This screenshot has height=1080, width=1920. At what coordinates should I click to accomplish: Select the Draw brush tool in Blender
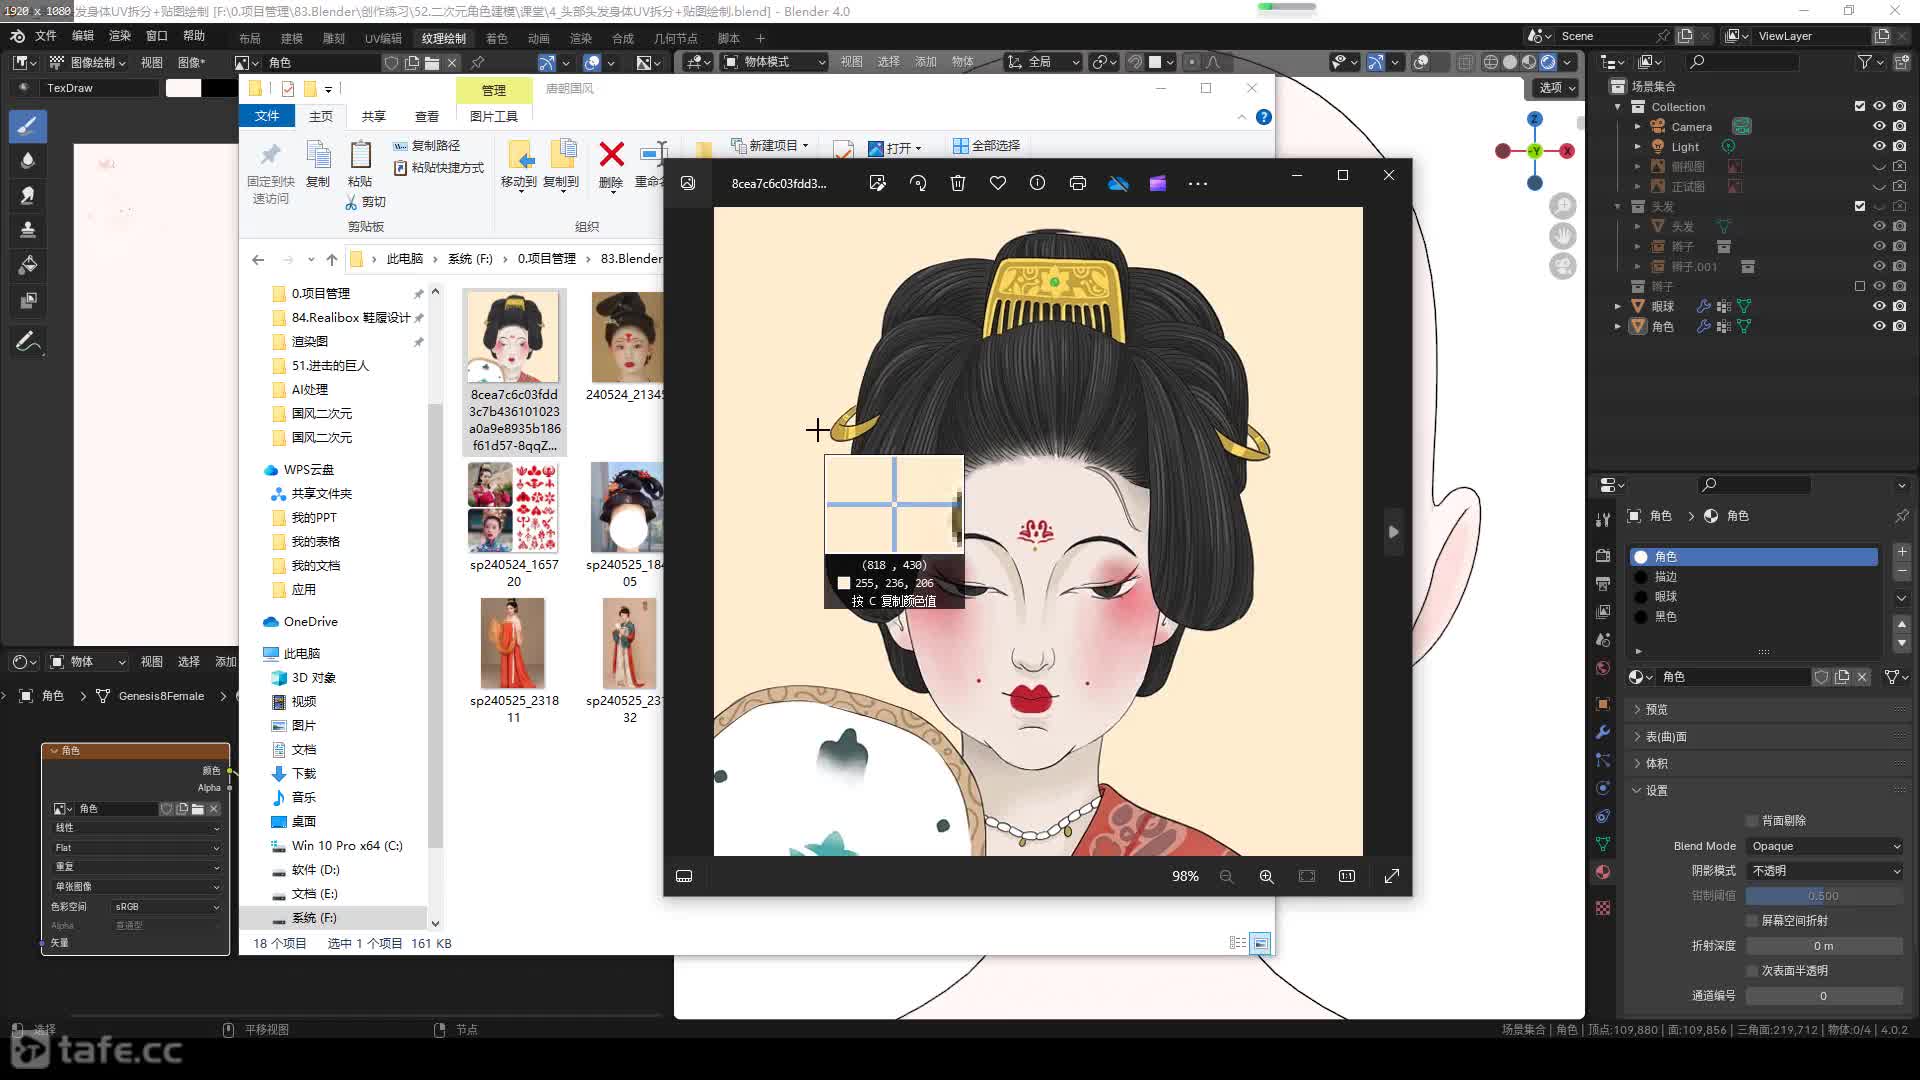coord(28,126)
